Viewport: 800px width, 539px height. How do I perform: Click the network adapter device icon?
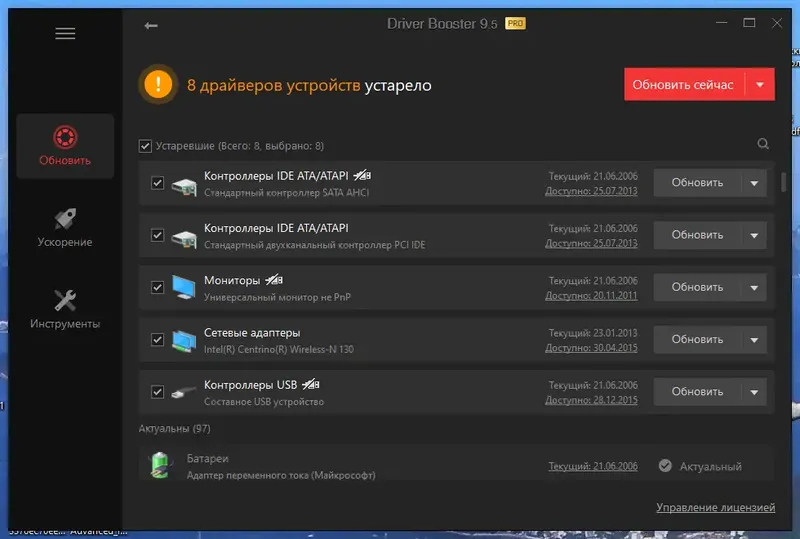184,340
